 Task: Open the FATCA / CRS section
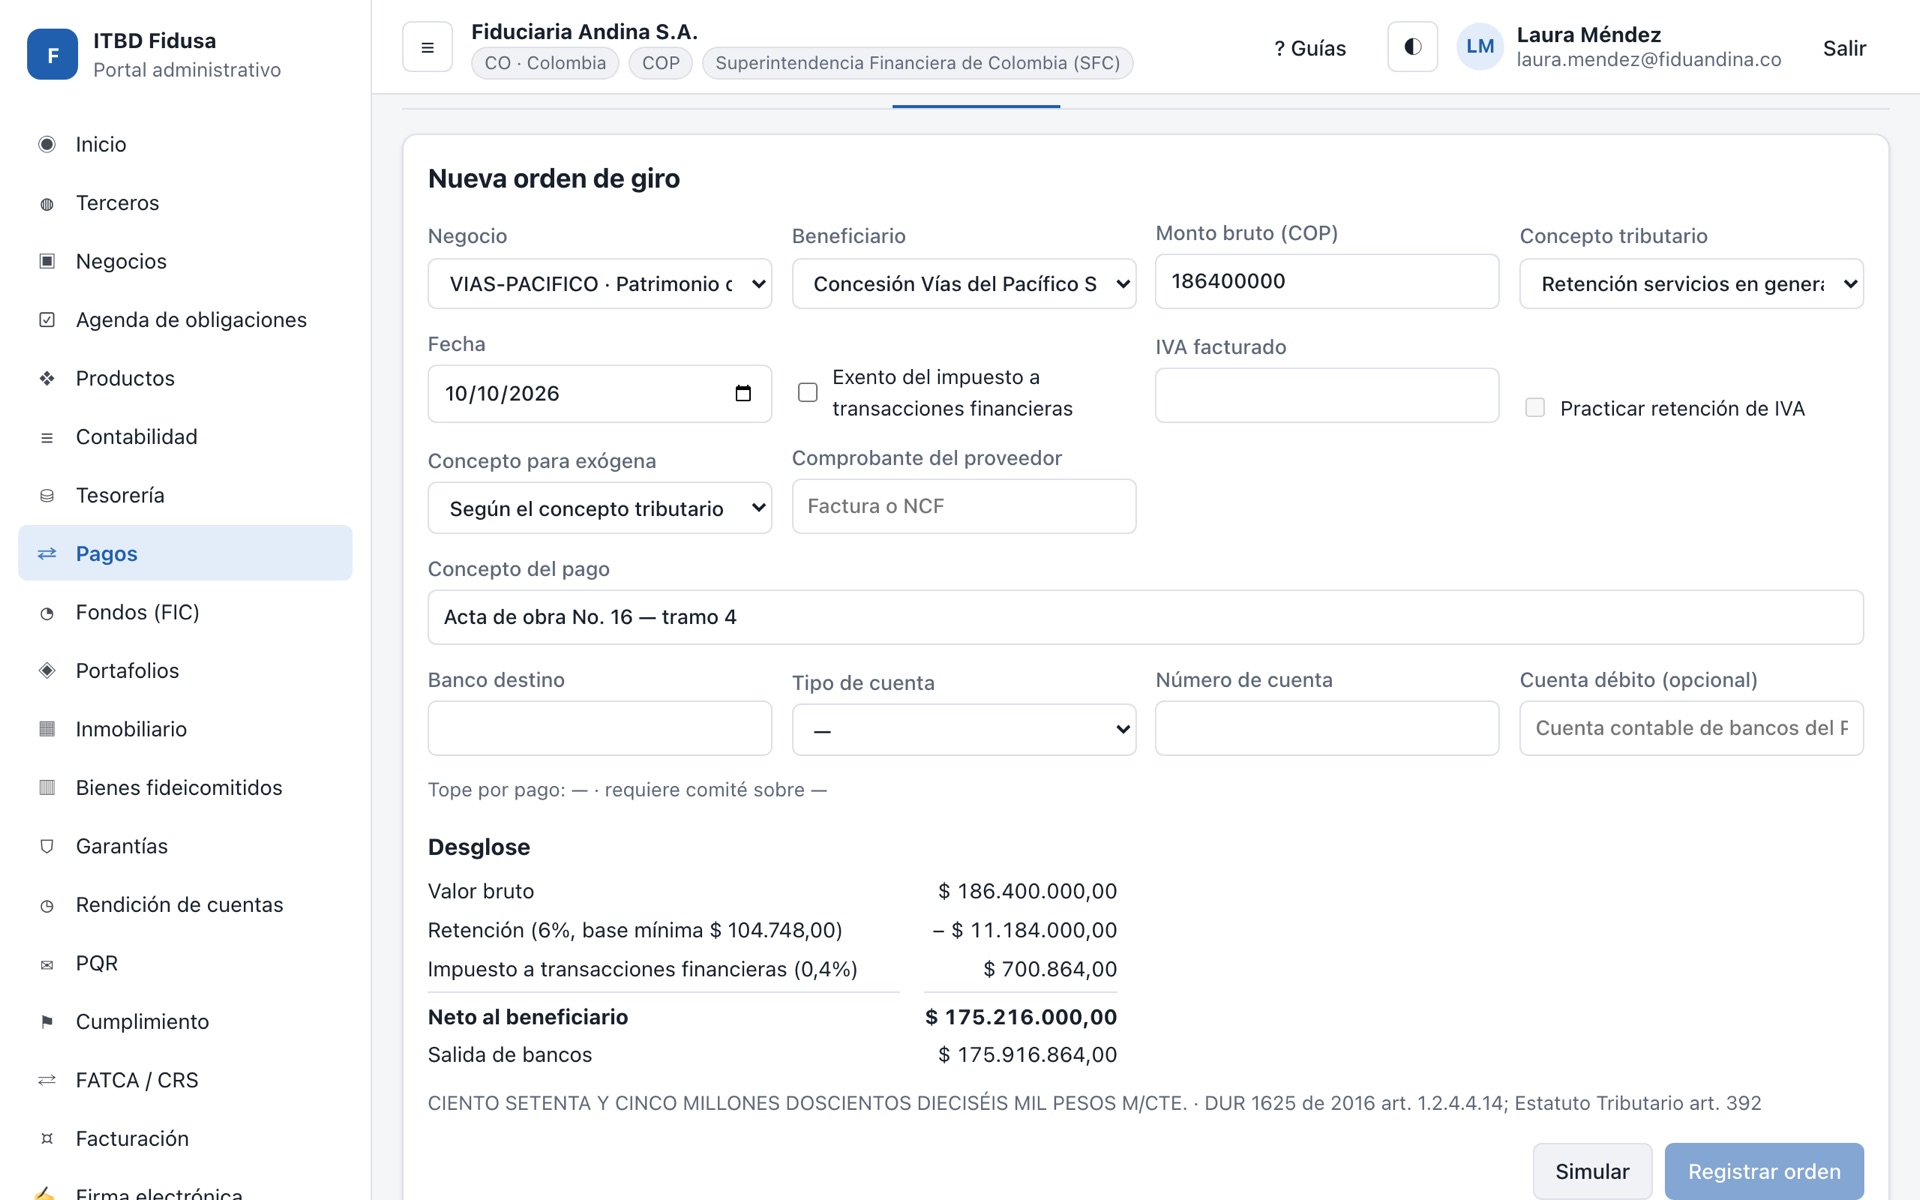tap(185, 1080)
